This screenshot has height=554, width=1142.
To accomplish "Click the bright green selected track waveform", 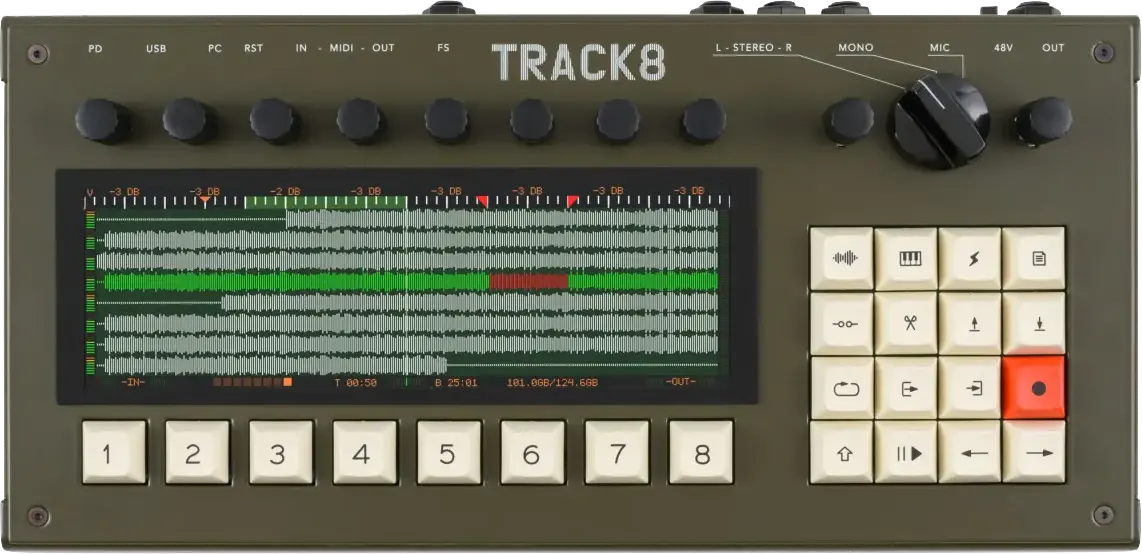I will (411, 282).
